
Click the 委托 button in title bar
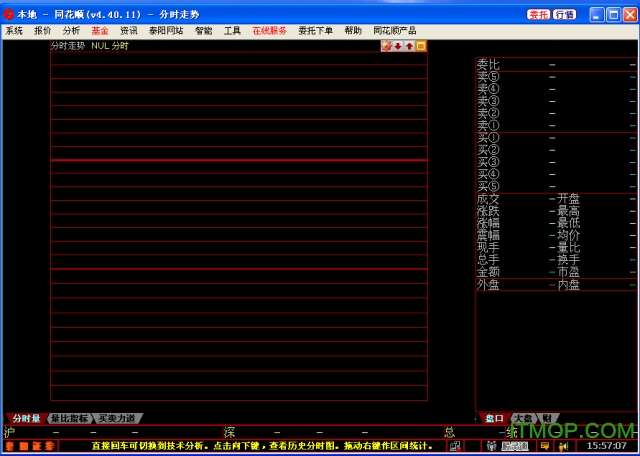(x=539, y=14)
